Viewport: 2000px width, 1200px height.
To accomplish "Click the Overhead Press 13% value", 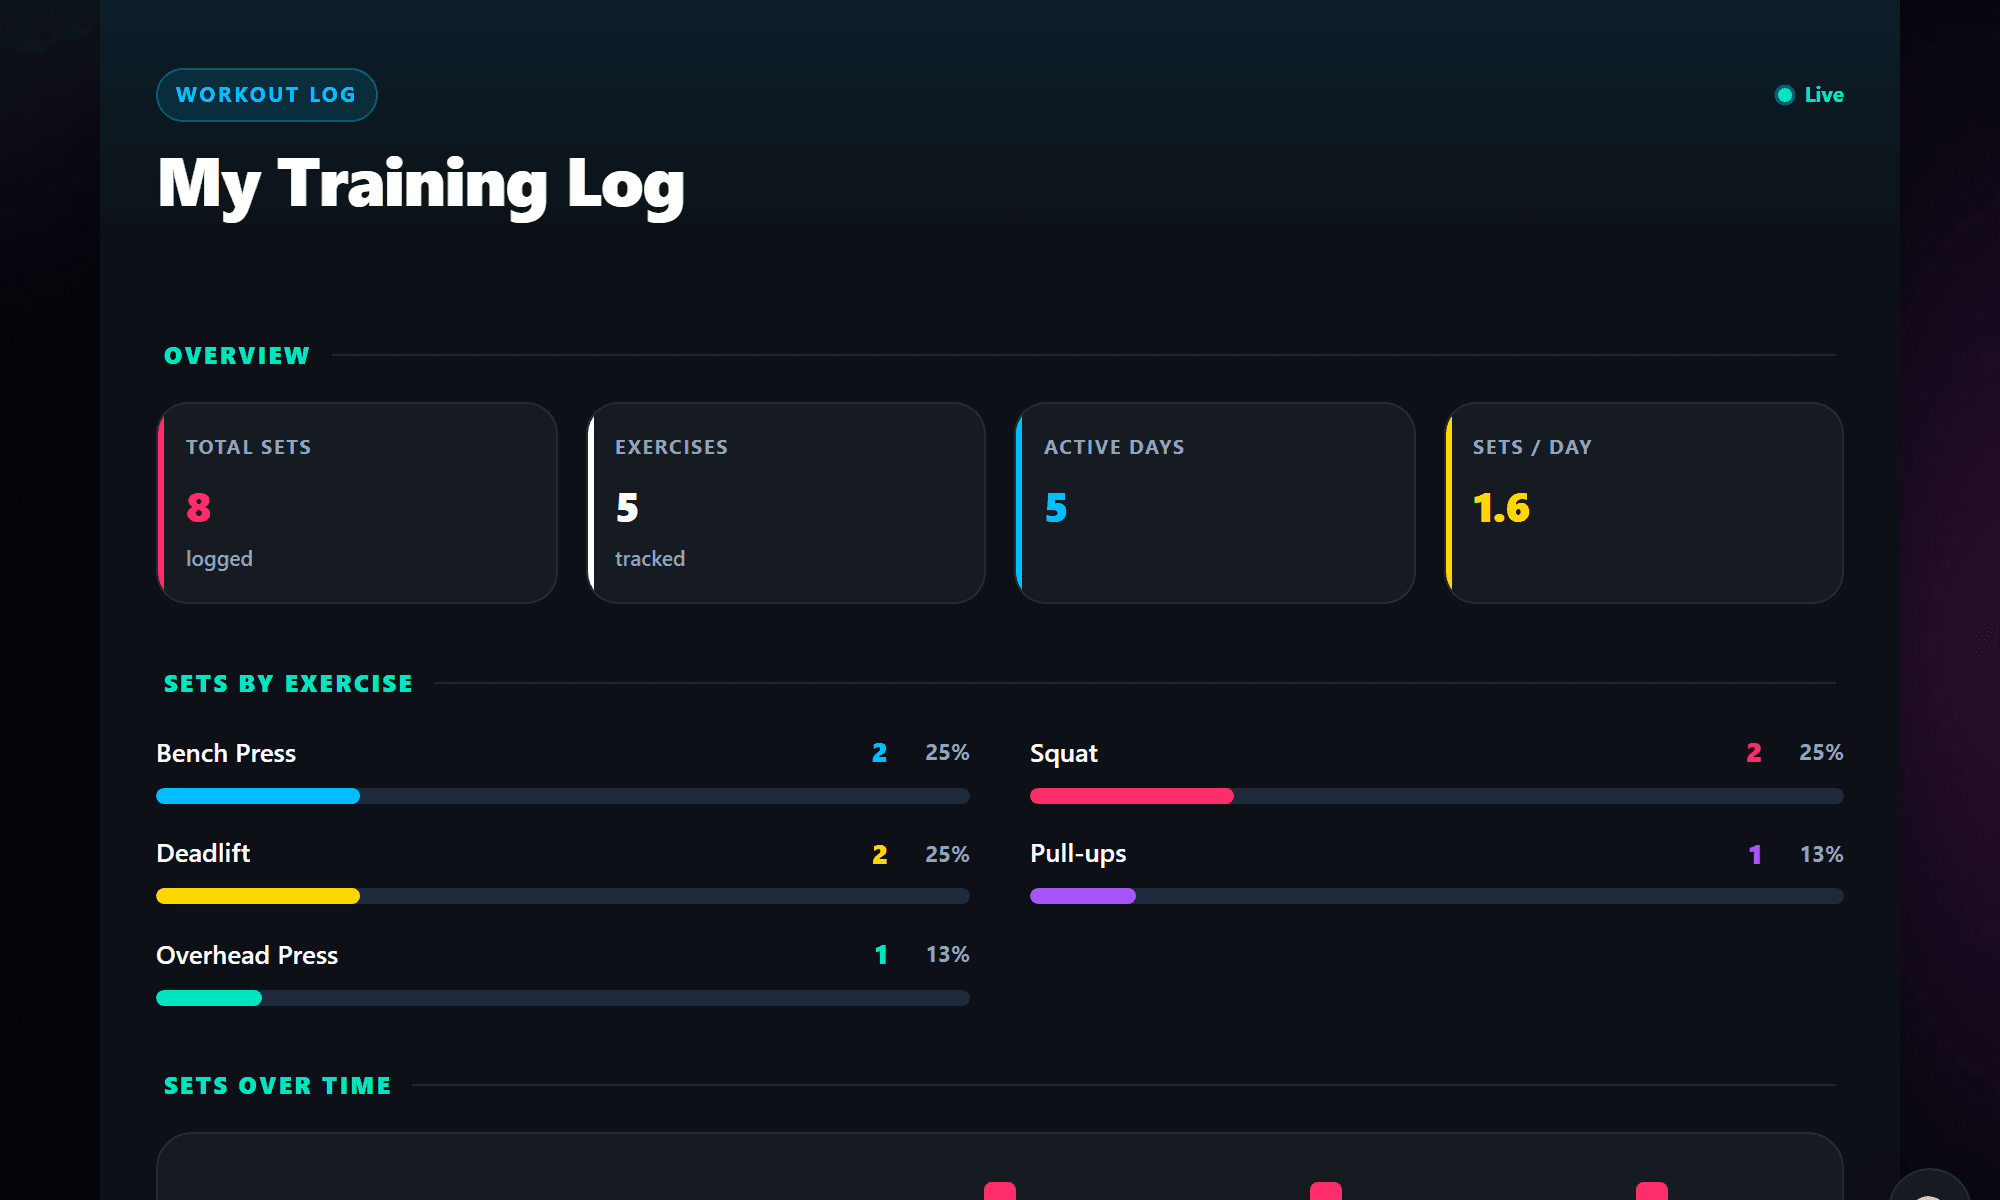I will point(948,955).
